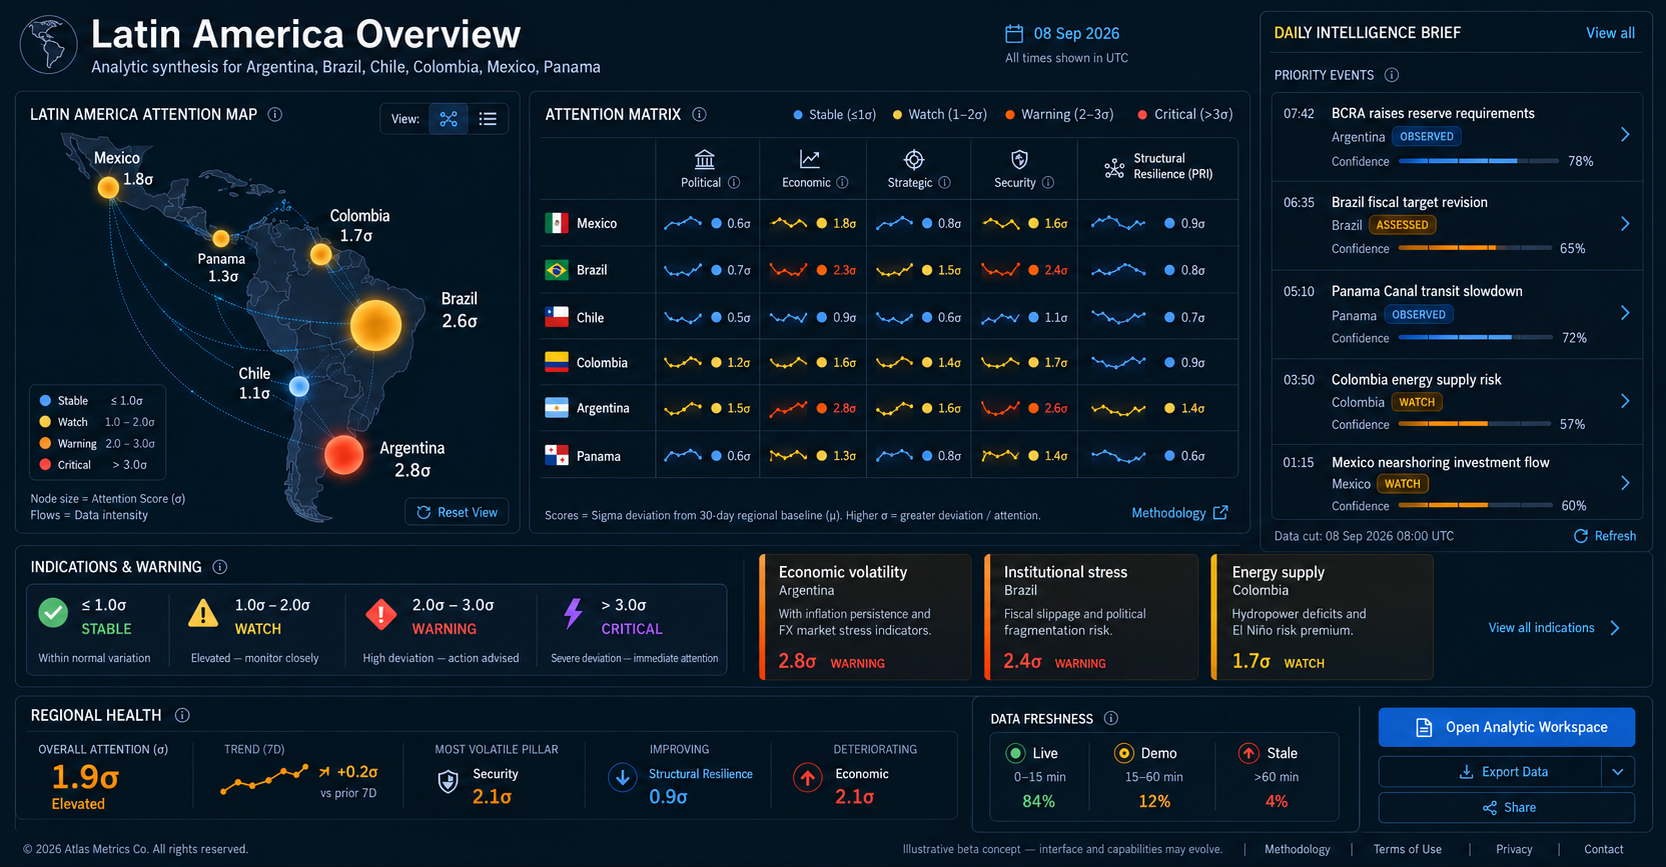The image size is (1666, 867).
Task: Open info for Latin America Attention Map
Action: click(275, 114)
